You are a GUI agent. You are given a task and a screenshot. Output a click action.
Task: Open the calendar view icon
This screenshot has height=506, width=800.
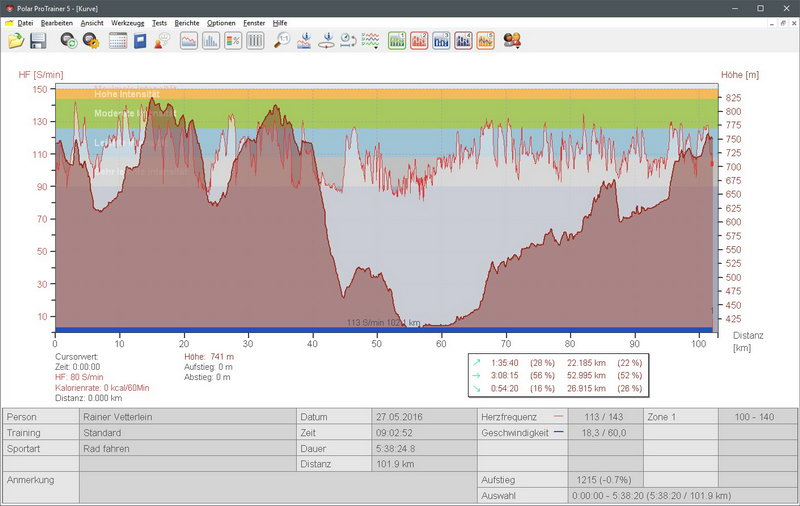tap(118, 41)
